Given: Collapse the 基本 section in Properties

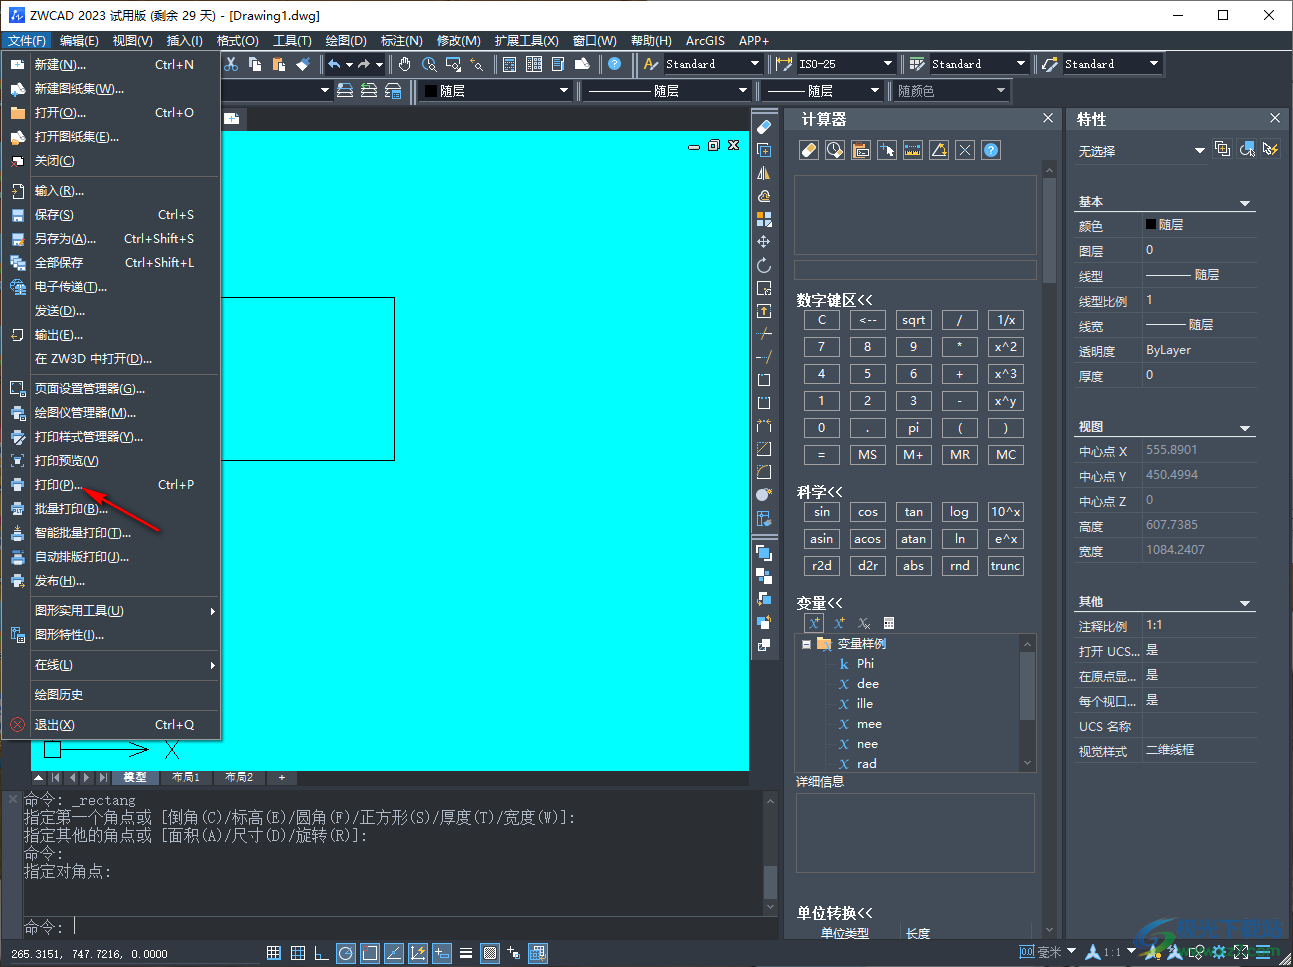Looking at the screenshot, I should (1245, 203).
